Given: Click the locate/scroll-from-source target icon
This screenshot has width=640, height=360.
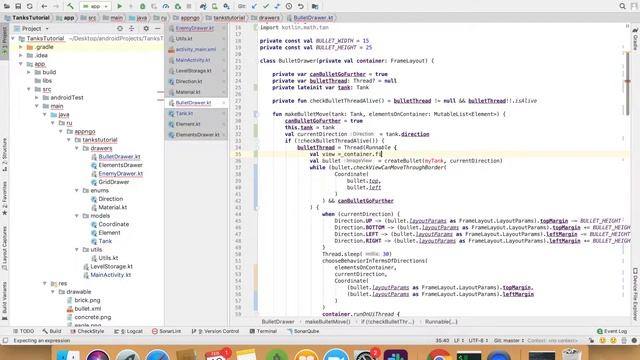Looking at the screenshot, I should click(x=120, y=29).
